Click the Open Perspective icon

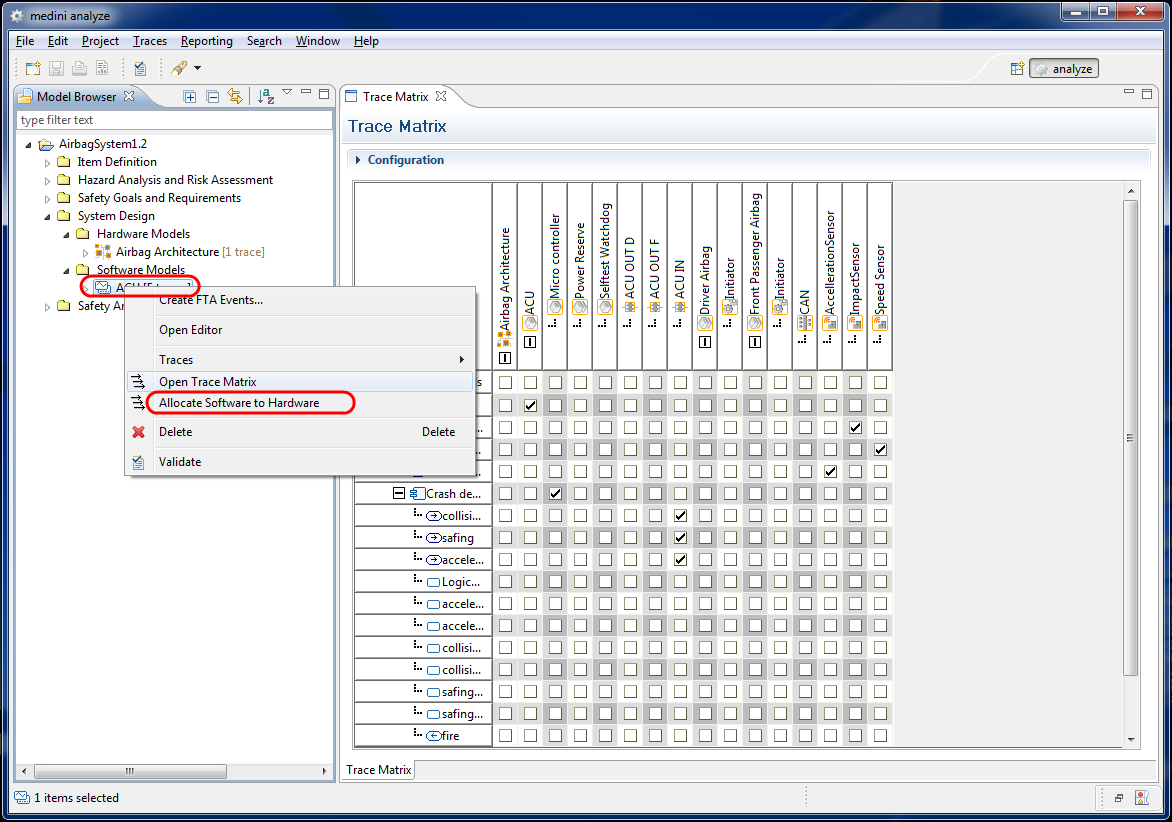point(1017,69)
